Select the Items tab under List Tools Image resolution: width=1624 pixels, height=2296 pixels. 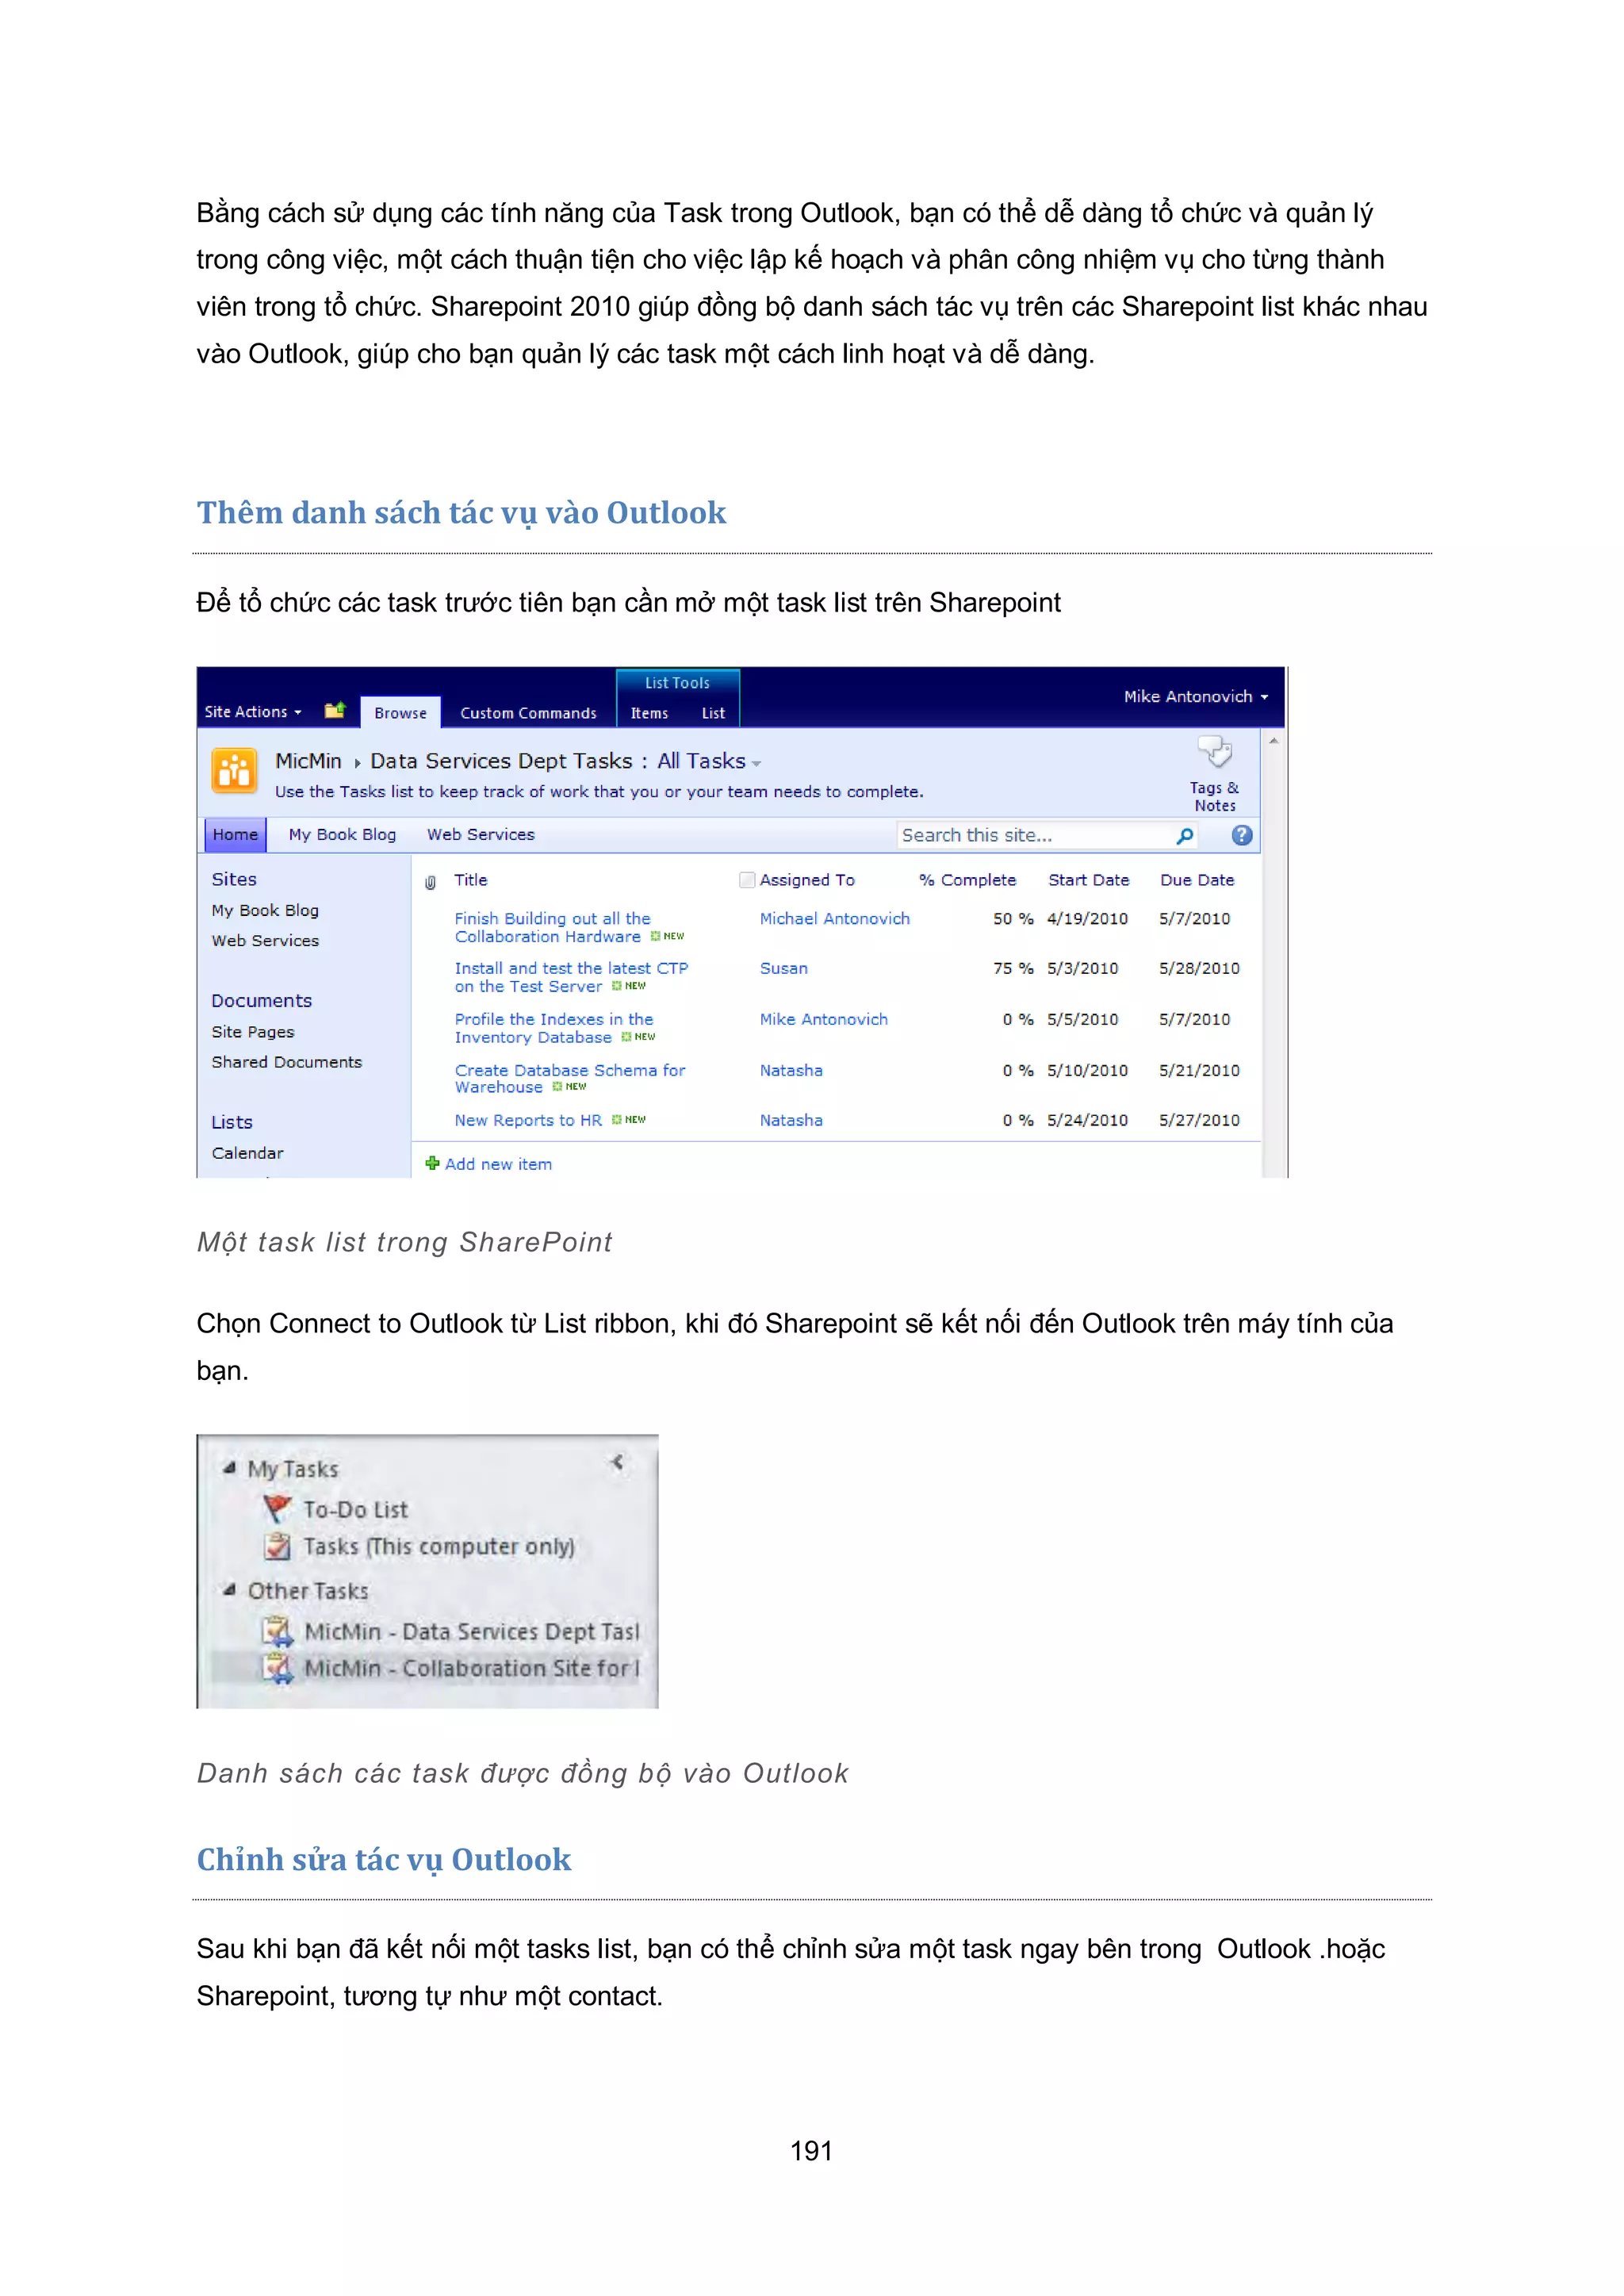coord(649,713)
